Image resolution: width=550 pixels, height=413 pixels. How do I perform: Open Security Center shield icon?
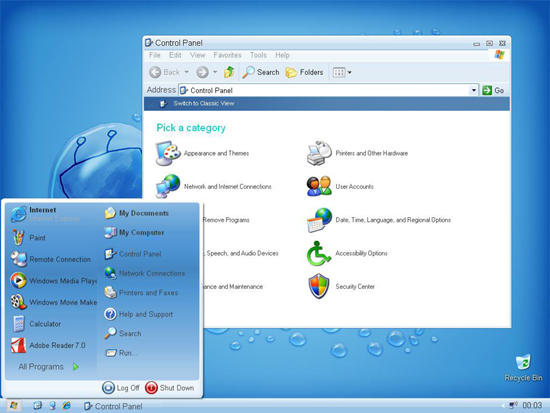(x=319, y=286)
